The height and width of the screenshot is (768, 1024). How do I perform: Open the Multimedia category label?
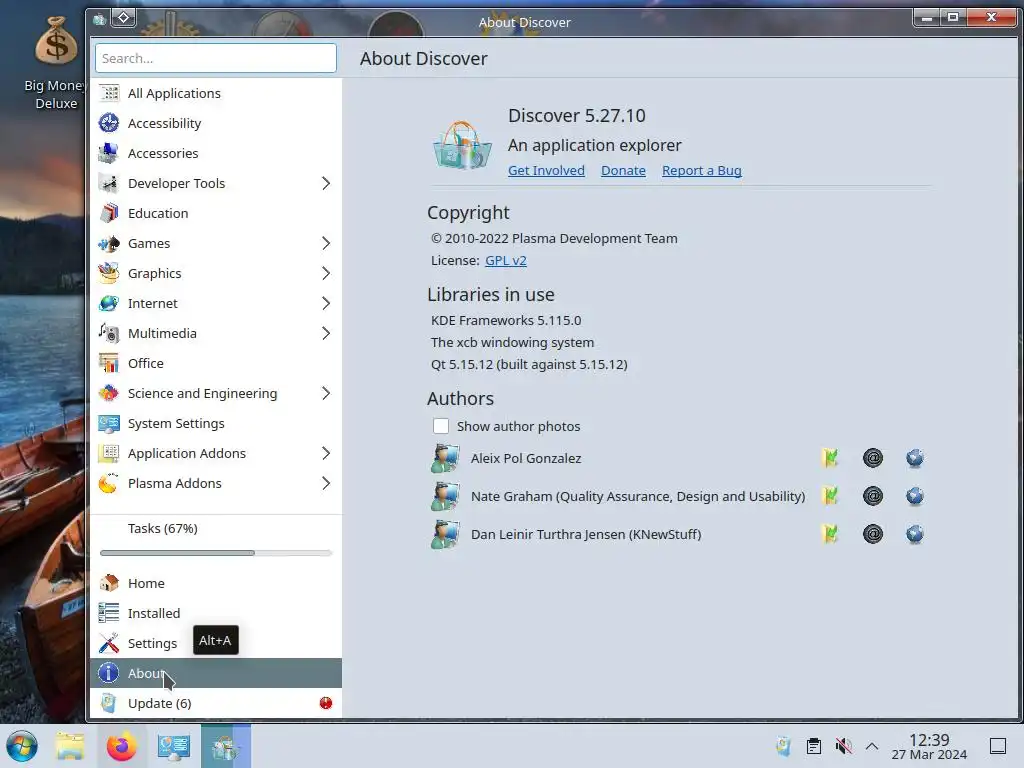(x=162, y=334)
